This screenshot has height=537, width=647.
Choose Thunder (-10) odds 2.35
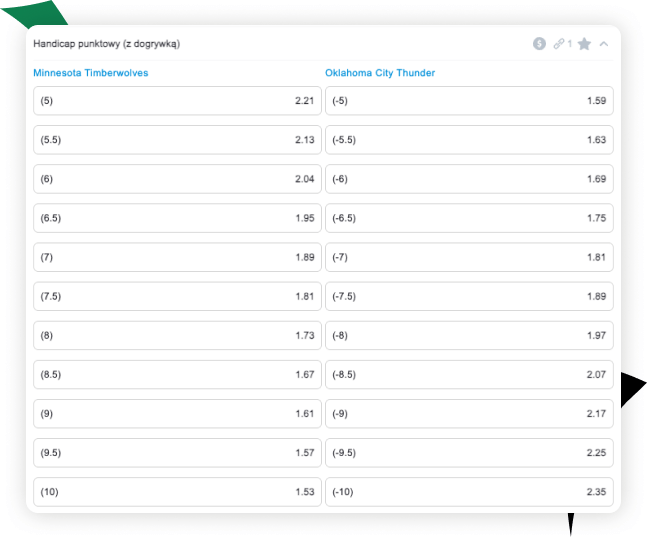click(469, 492)
